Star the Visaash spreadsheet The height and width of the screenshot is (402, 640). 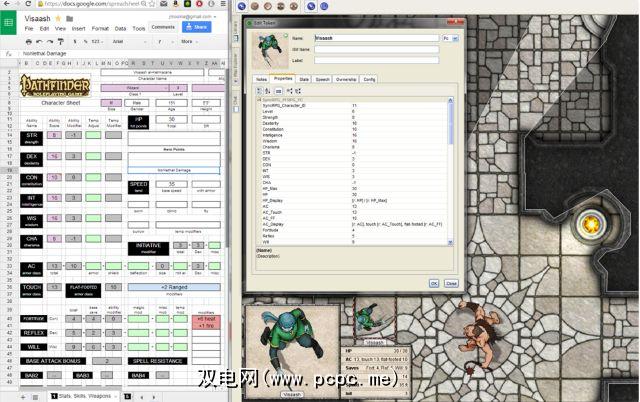(x=58, y=18)
